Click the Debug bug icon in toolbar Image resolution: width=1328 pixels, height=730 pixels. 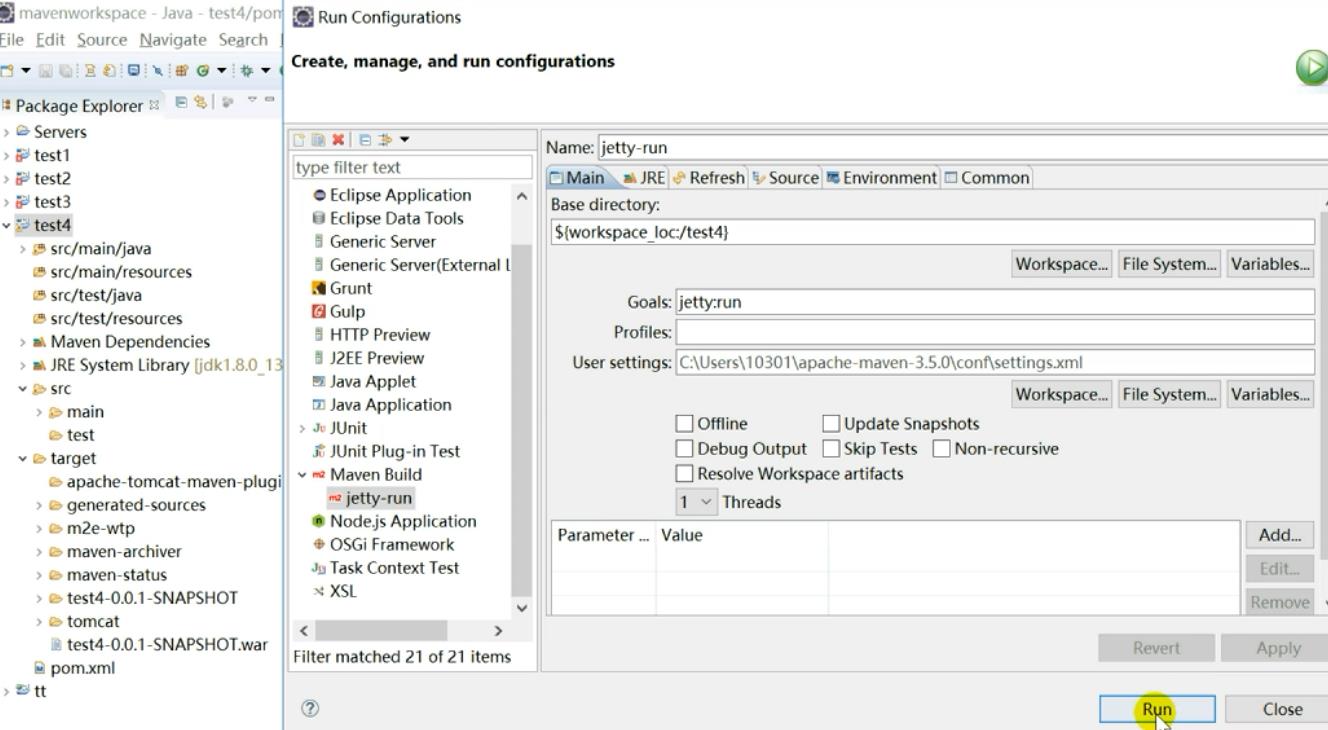246,70
